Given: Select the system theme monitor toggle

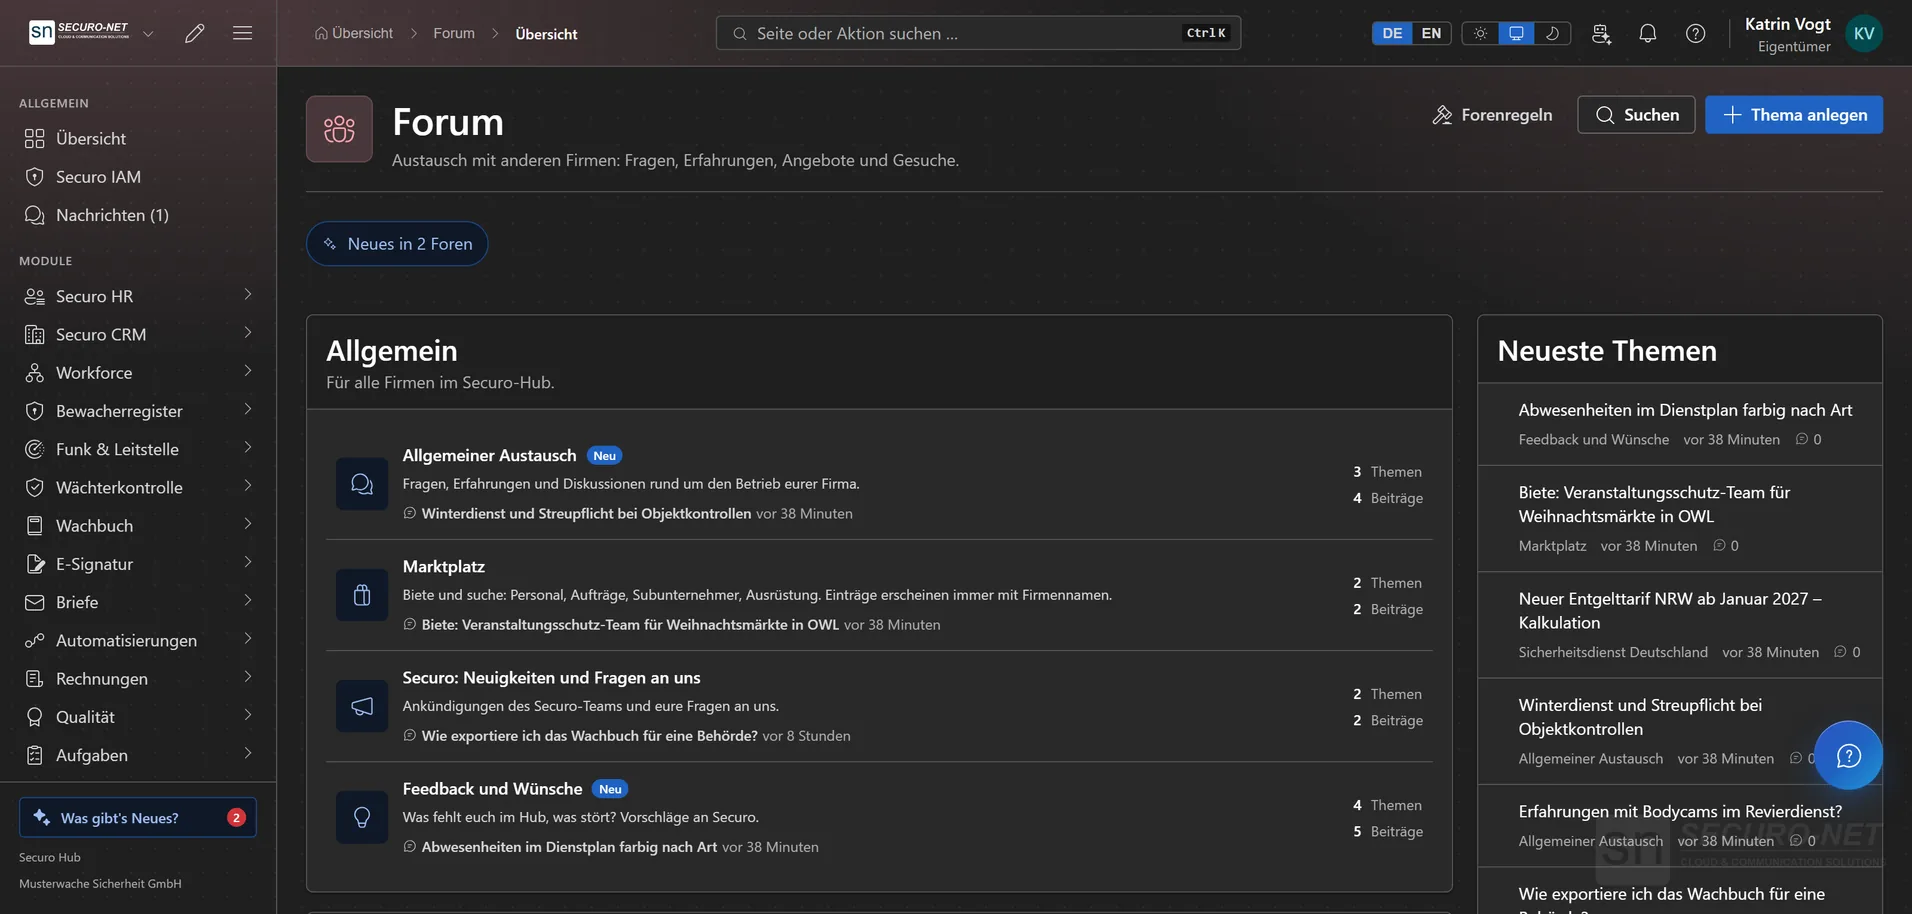Looking at the screenshot, I should tap(1516, 33).
